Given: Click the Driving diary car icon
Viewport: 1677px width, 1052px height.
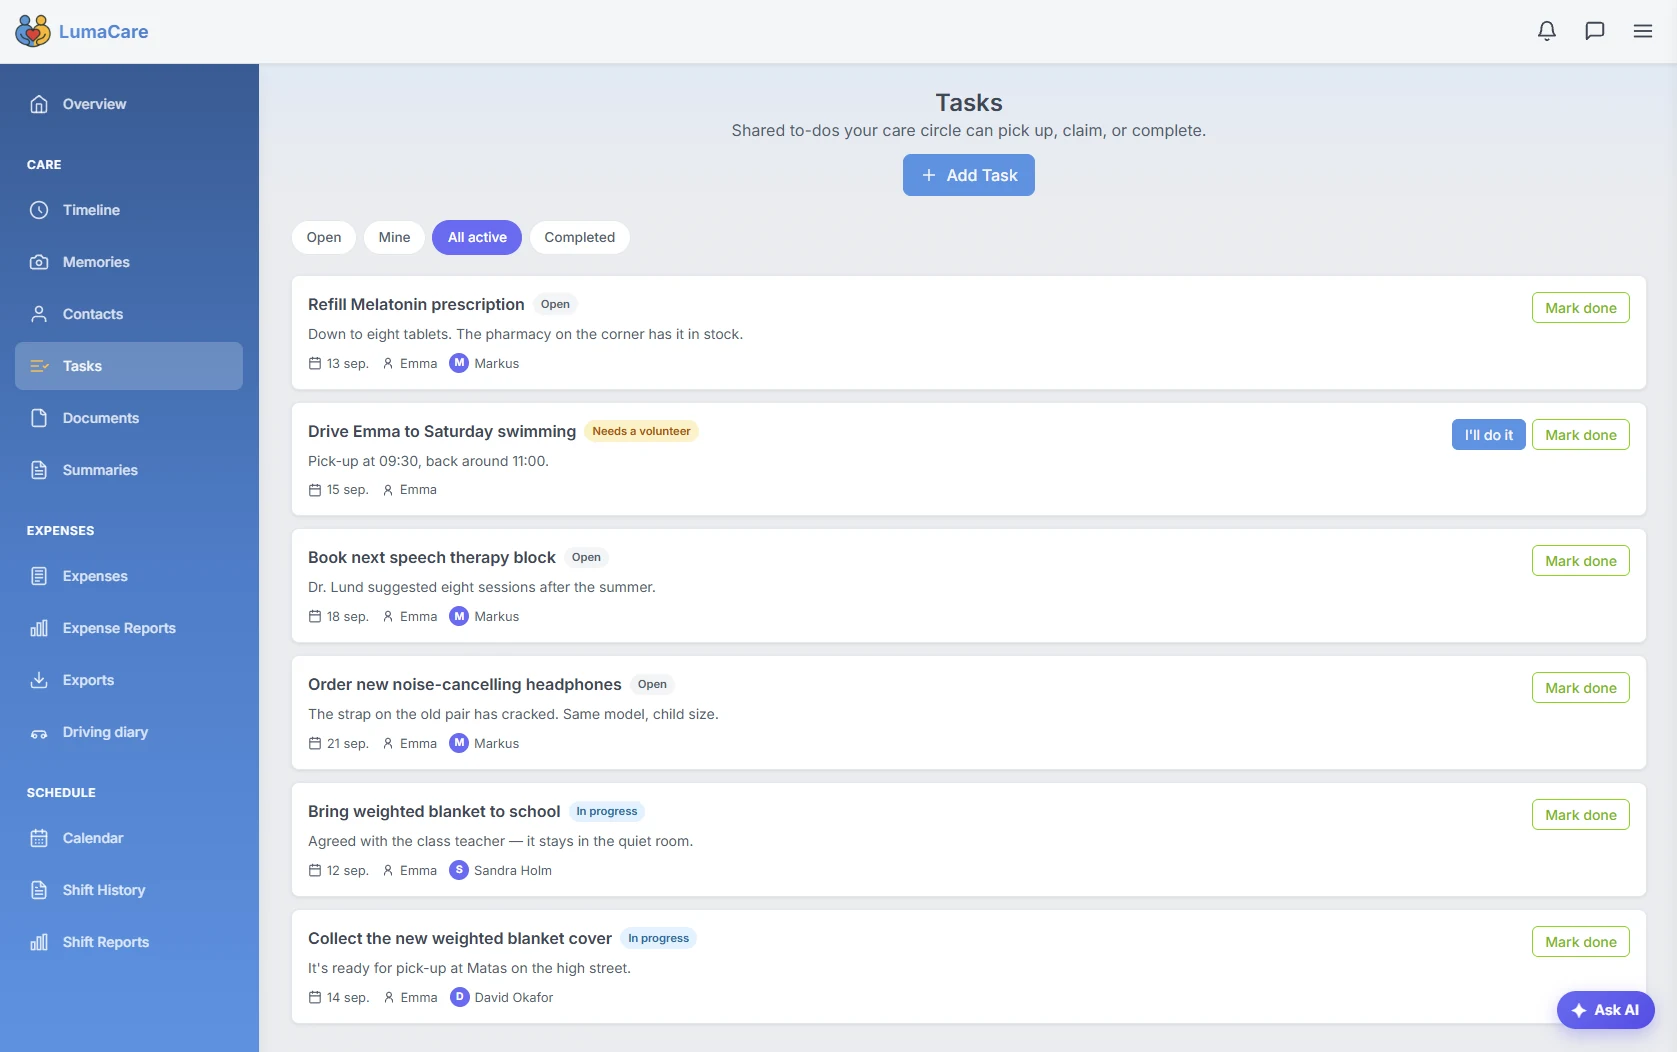Looking at the screenshot, I should coord(39,733).
